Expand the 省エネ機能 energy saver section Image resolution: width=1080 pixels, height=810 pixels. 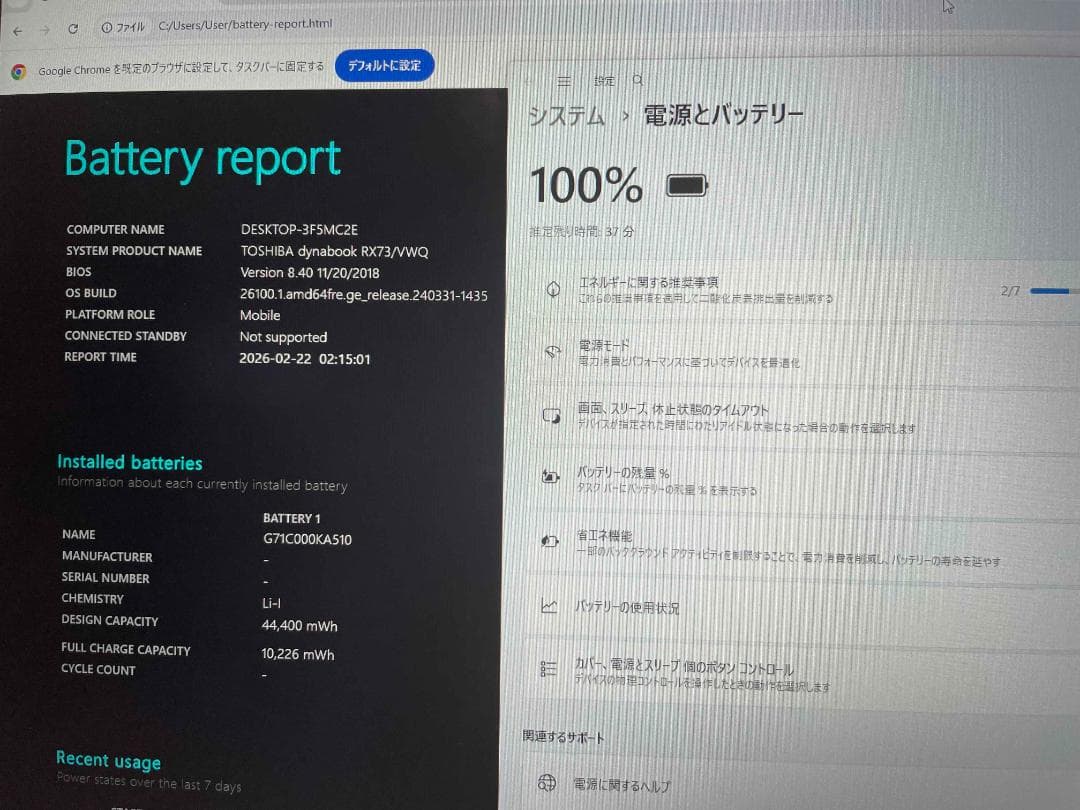pyautogui.click(x=802, y=547)
